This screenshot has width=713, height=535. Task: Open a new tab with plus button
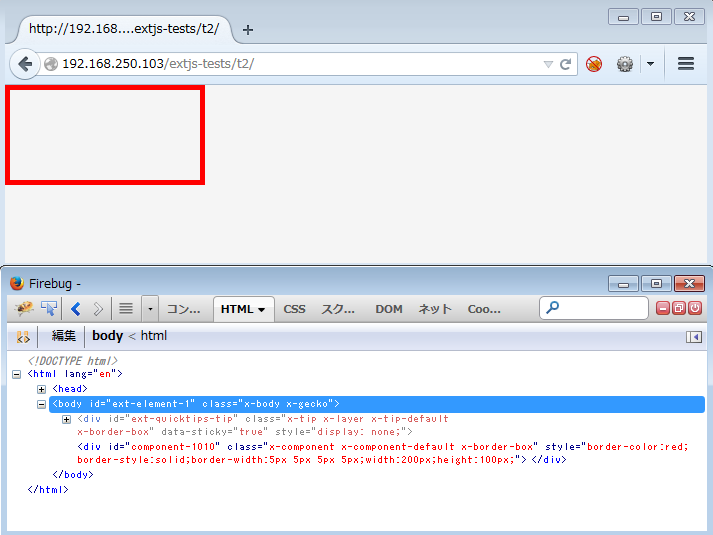click(248, 30)
